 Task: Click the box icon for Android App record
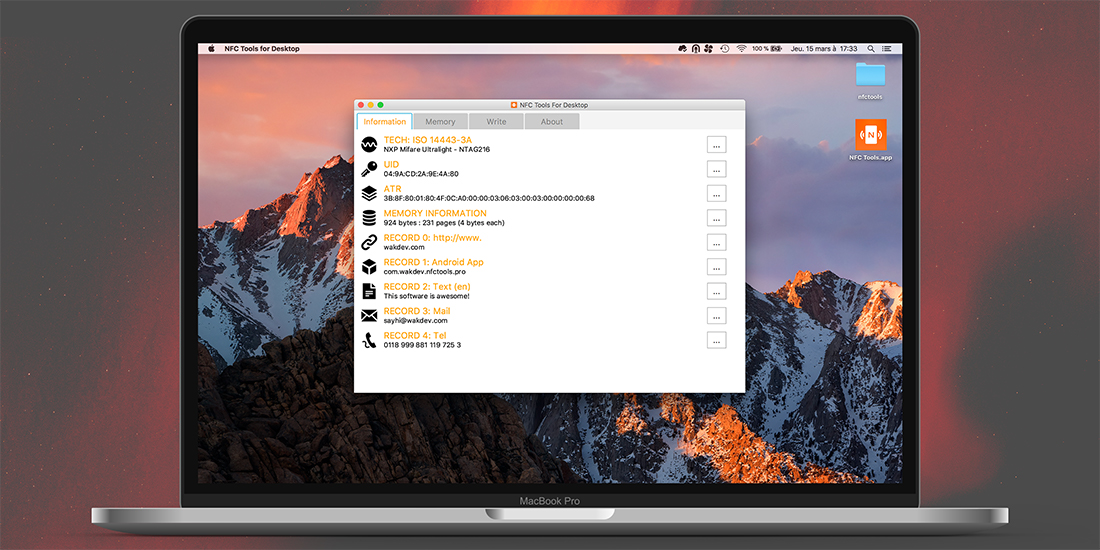click(x=369, y=267)
